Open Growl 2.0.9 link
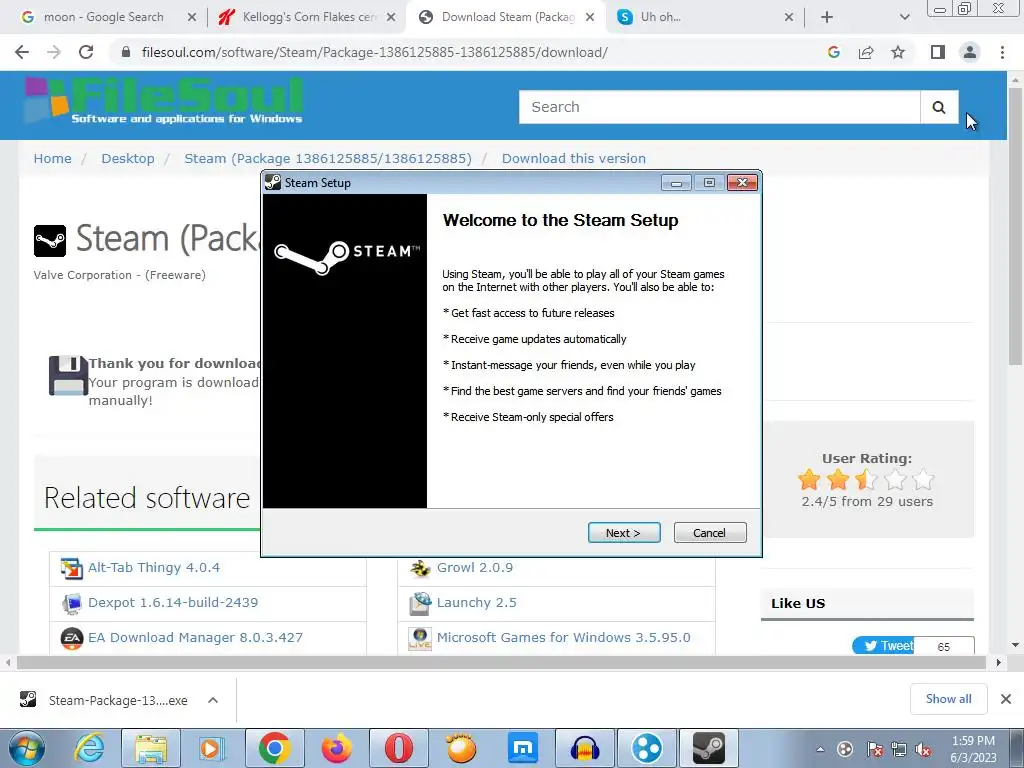This screenshot has width=1024, height=768. (475, 568)
